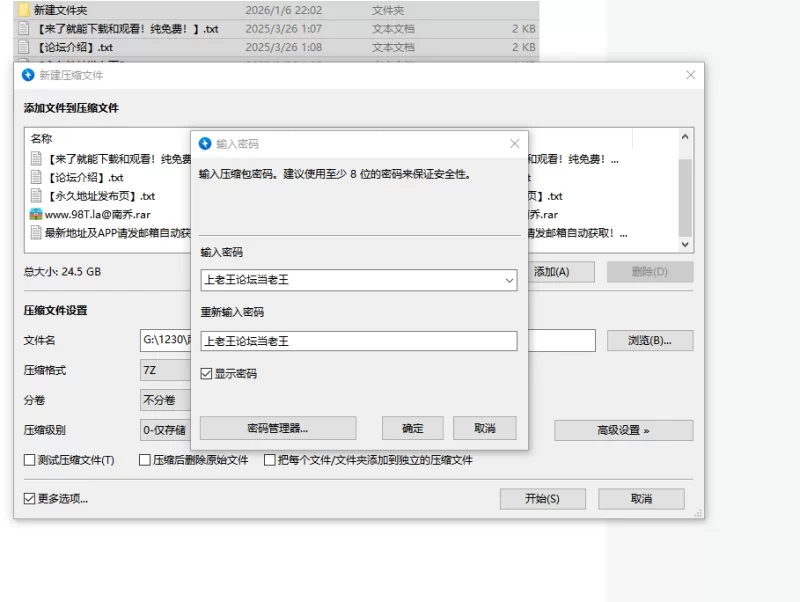Image resolution: width=800 pixels, height=602 pixels.
Task: Click the Bandizip logo in the password dialog title
Action: pyautogui.click(x=205, y=144)
